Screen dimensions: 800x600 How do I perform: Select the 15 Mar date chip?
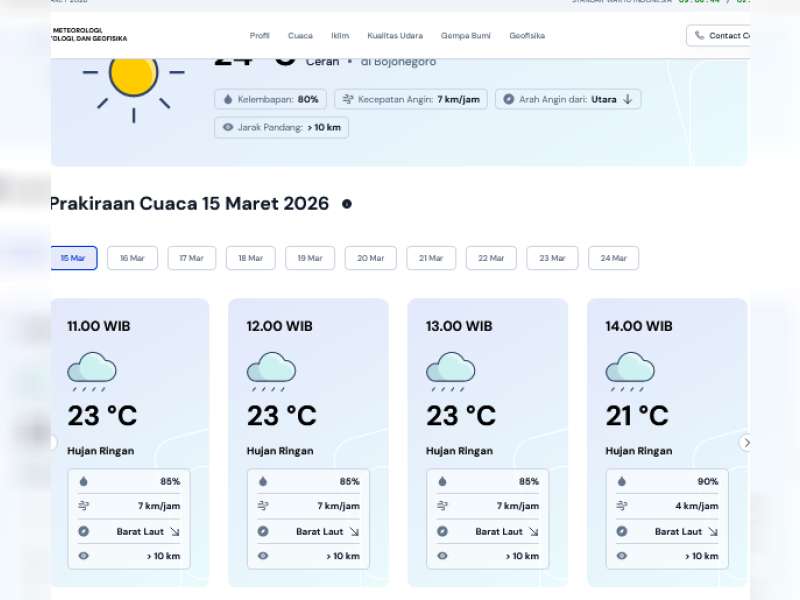pyautogui.click(x=73, y=258)
